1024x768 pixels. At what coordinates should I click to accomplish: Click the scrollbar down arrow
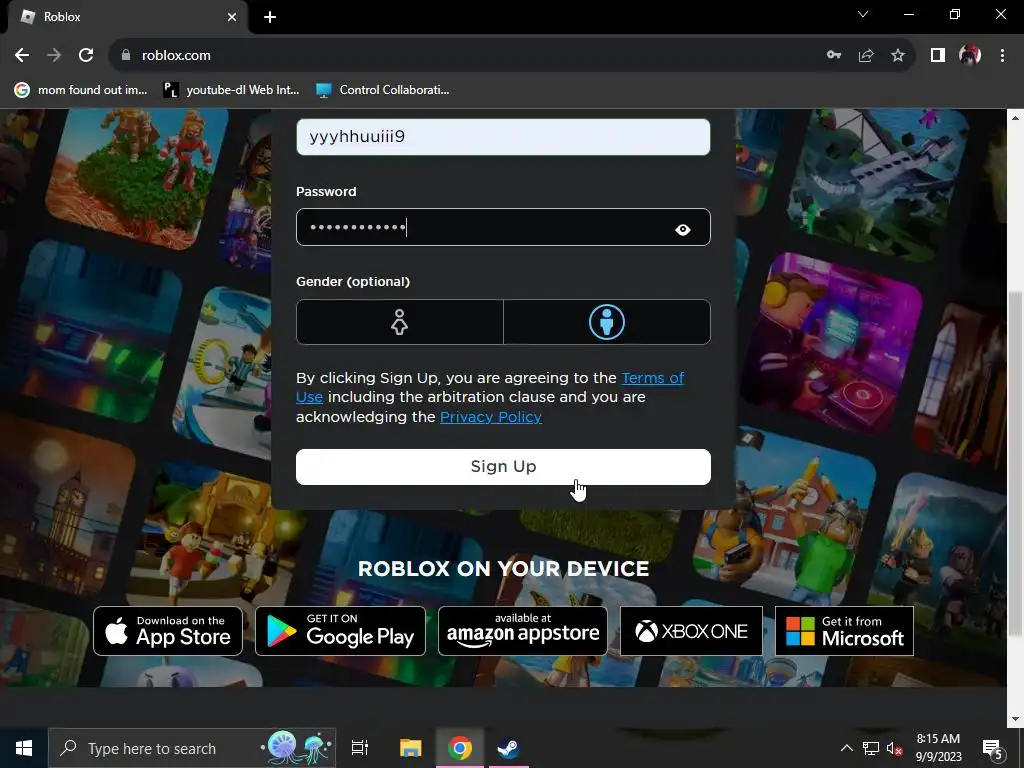(x=1015, y=719)
